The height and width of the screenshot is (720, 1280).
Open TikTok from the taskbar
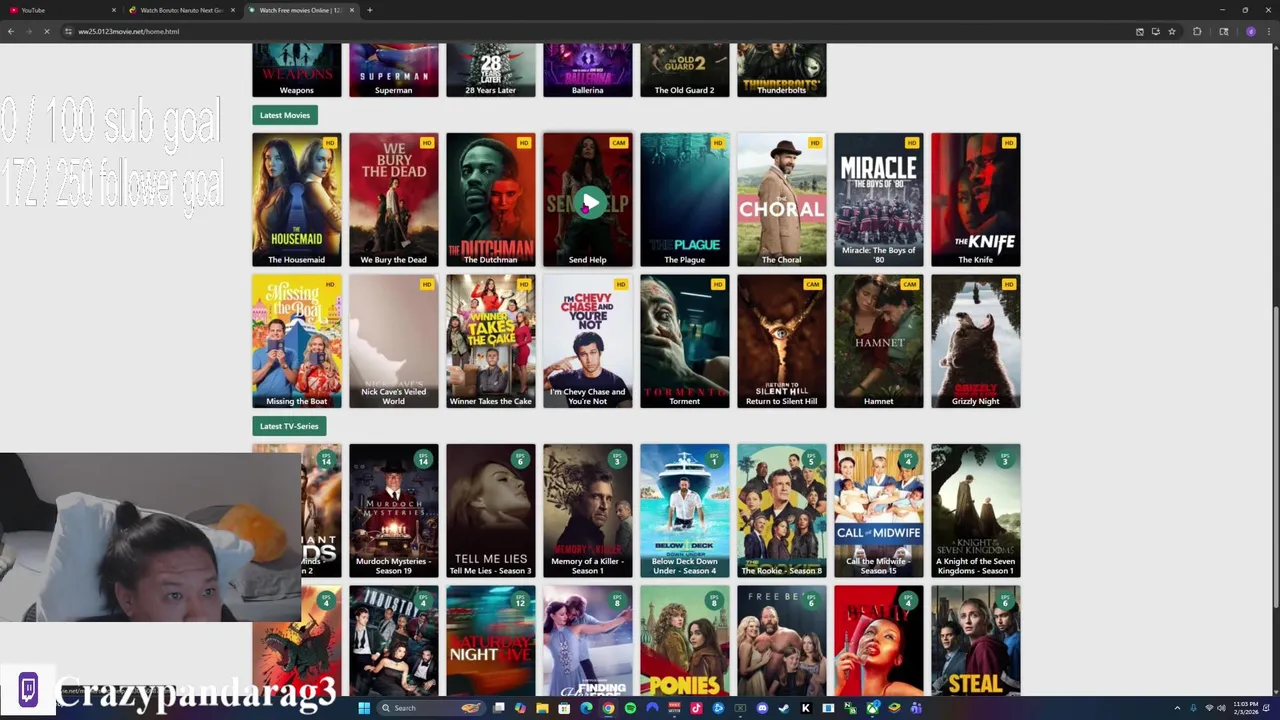click(x=696, y=708)
